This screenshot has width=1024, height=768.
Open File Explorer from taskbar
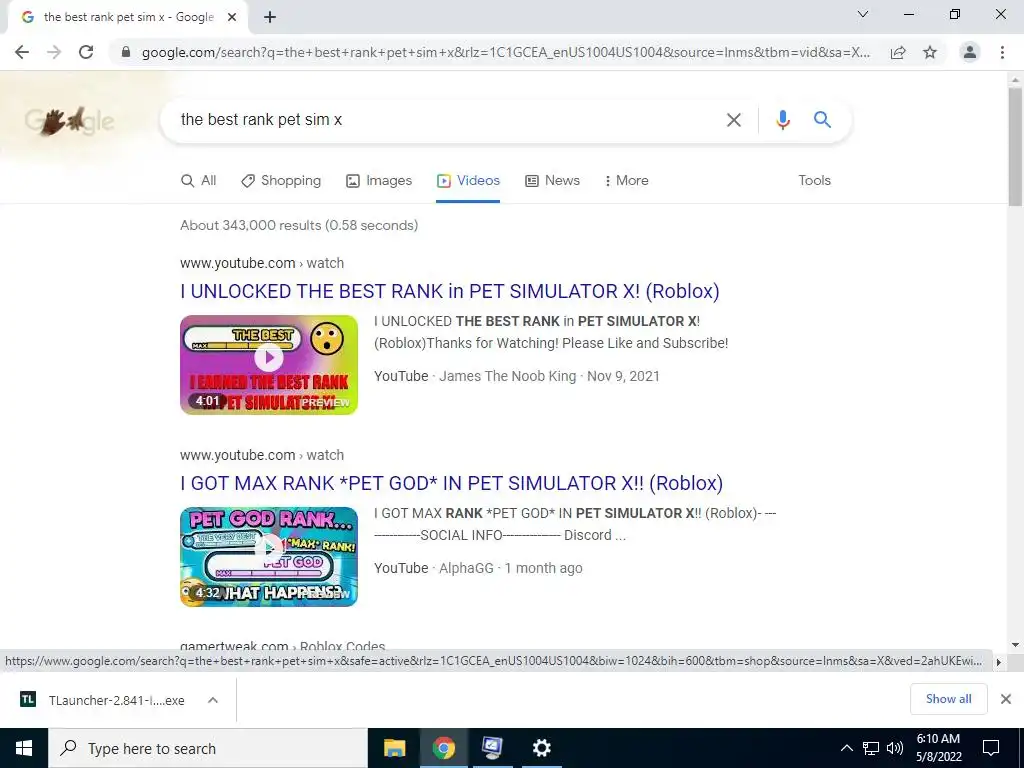click(394, 748)
